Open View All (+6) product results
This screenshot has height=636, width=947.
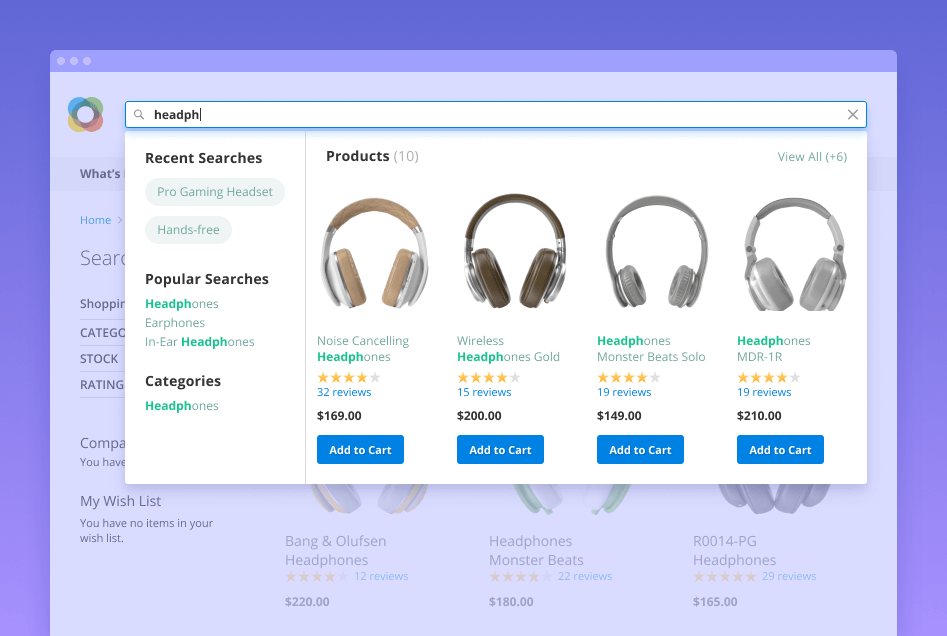coord(812,156)
